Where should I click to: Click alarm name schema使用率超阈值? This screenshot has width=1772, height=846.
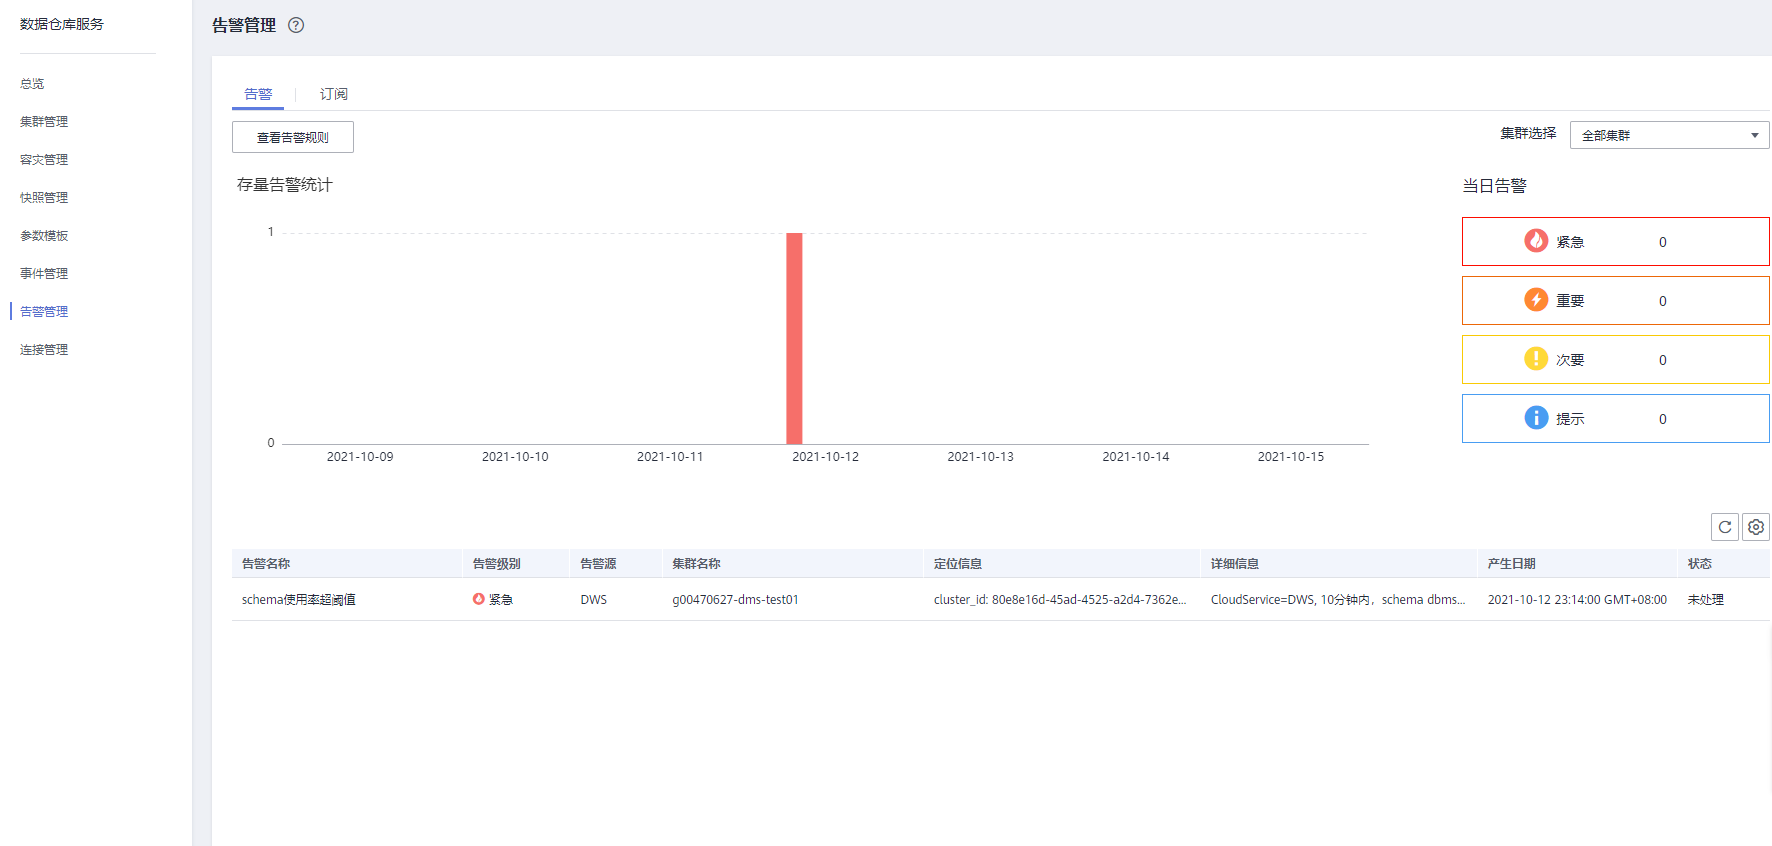click(299, 600)
